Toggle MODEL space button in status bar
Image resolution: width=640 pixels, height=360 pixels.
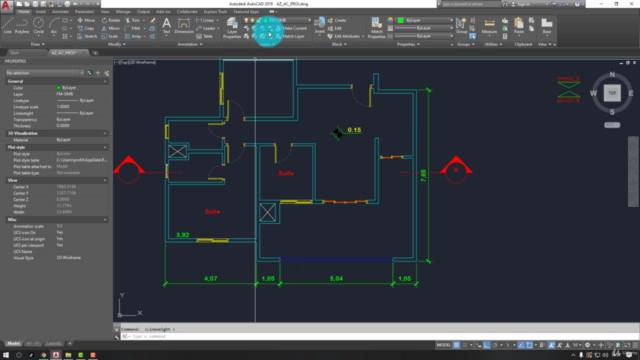point(444,345)
